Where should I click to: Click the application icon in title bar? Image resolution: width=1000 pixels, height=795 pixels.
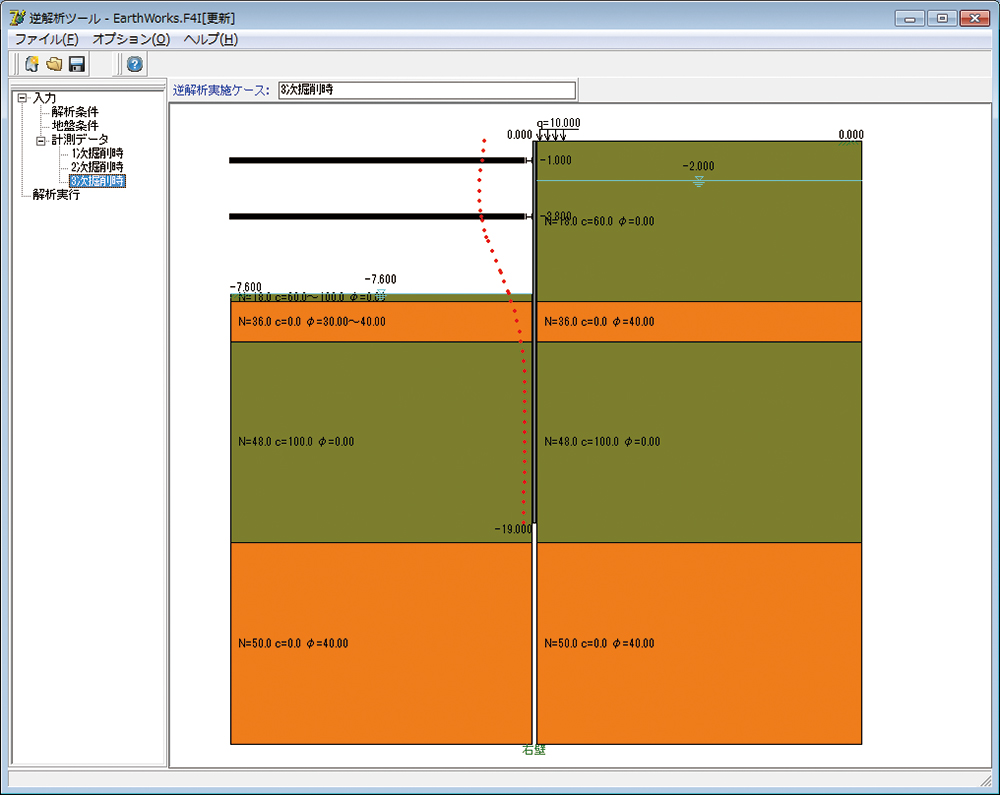[16, 18]
